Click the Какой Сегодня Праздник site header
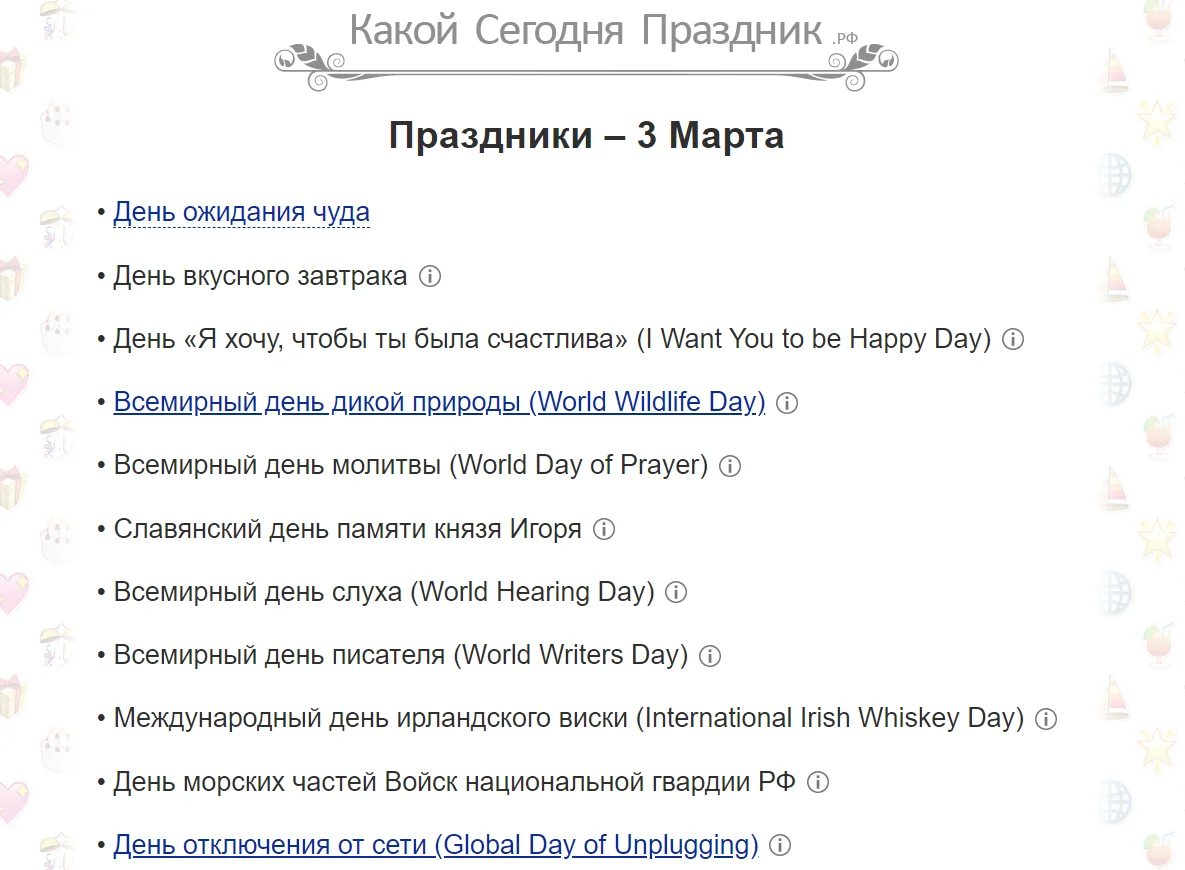Screen dimensions: 1185x870 click(x=591, y=31)
